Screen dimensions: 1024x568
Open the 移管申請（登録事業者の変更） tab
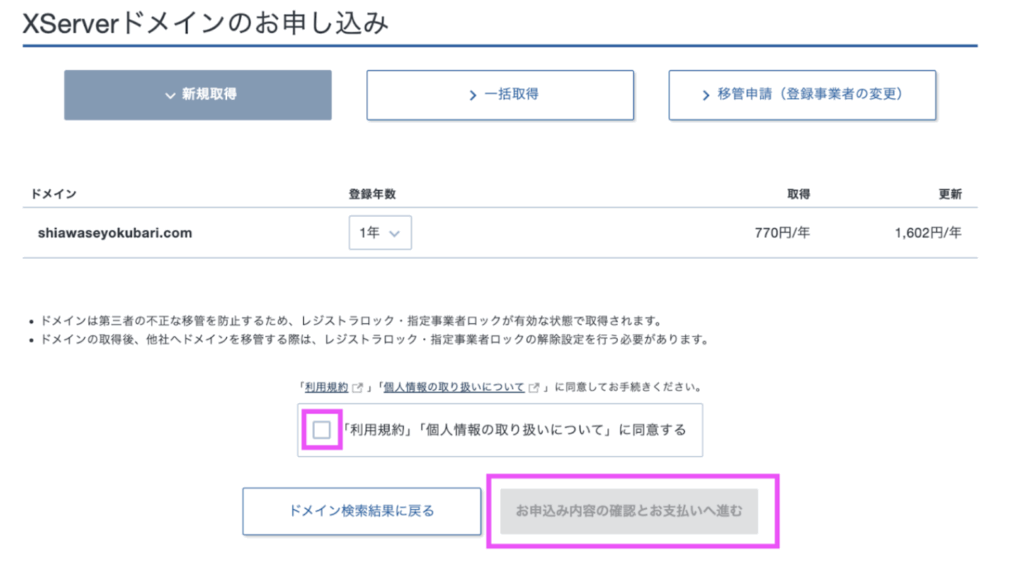[802, 95]
